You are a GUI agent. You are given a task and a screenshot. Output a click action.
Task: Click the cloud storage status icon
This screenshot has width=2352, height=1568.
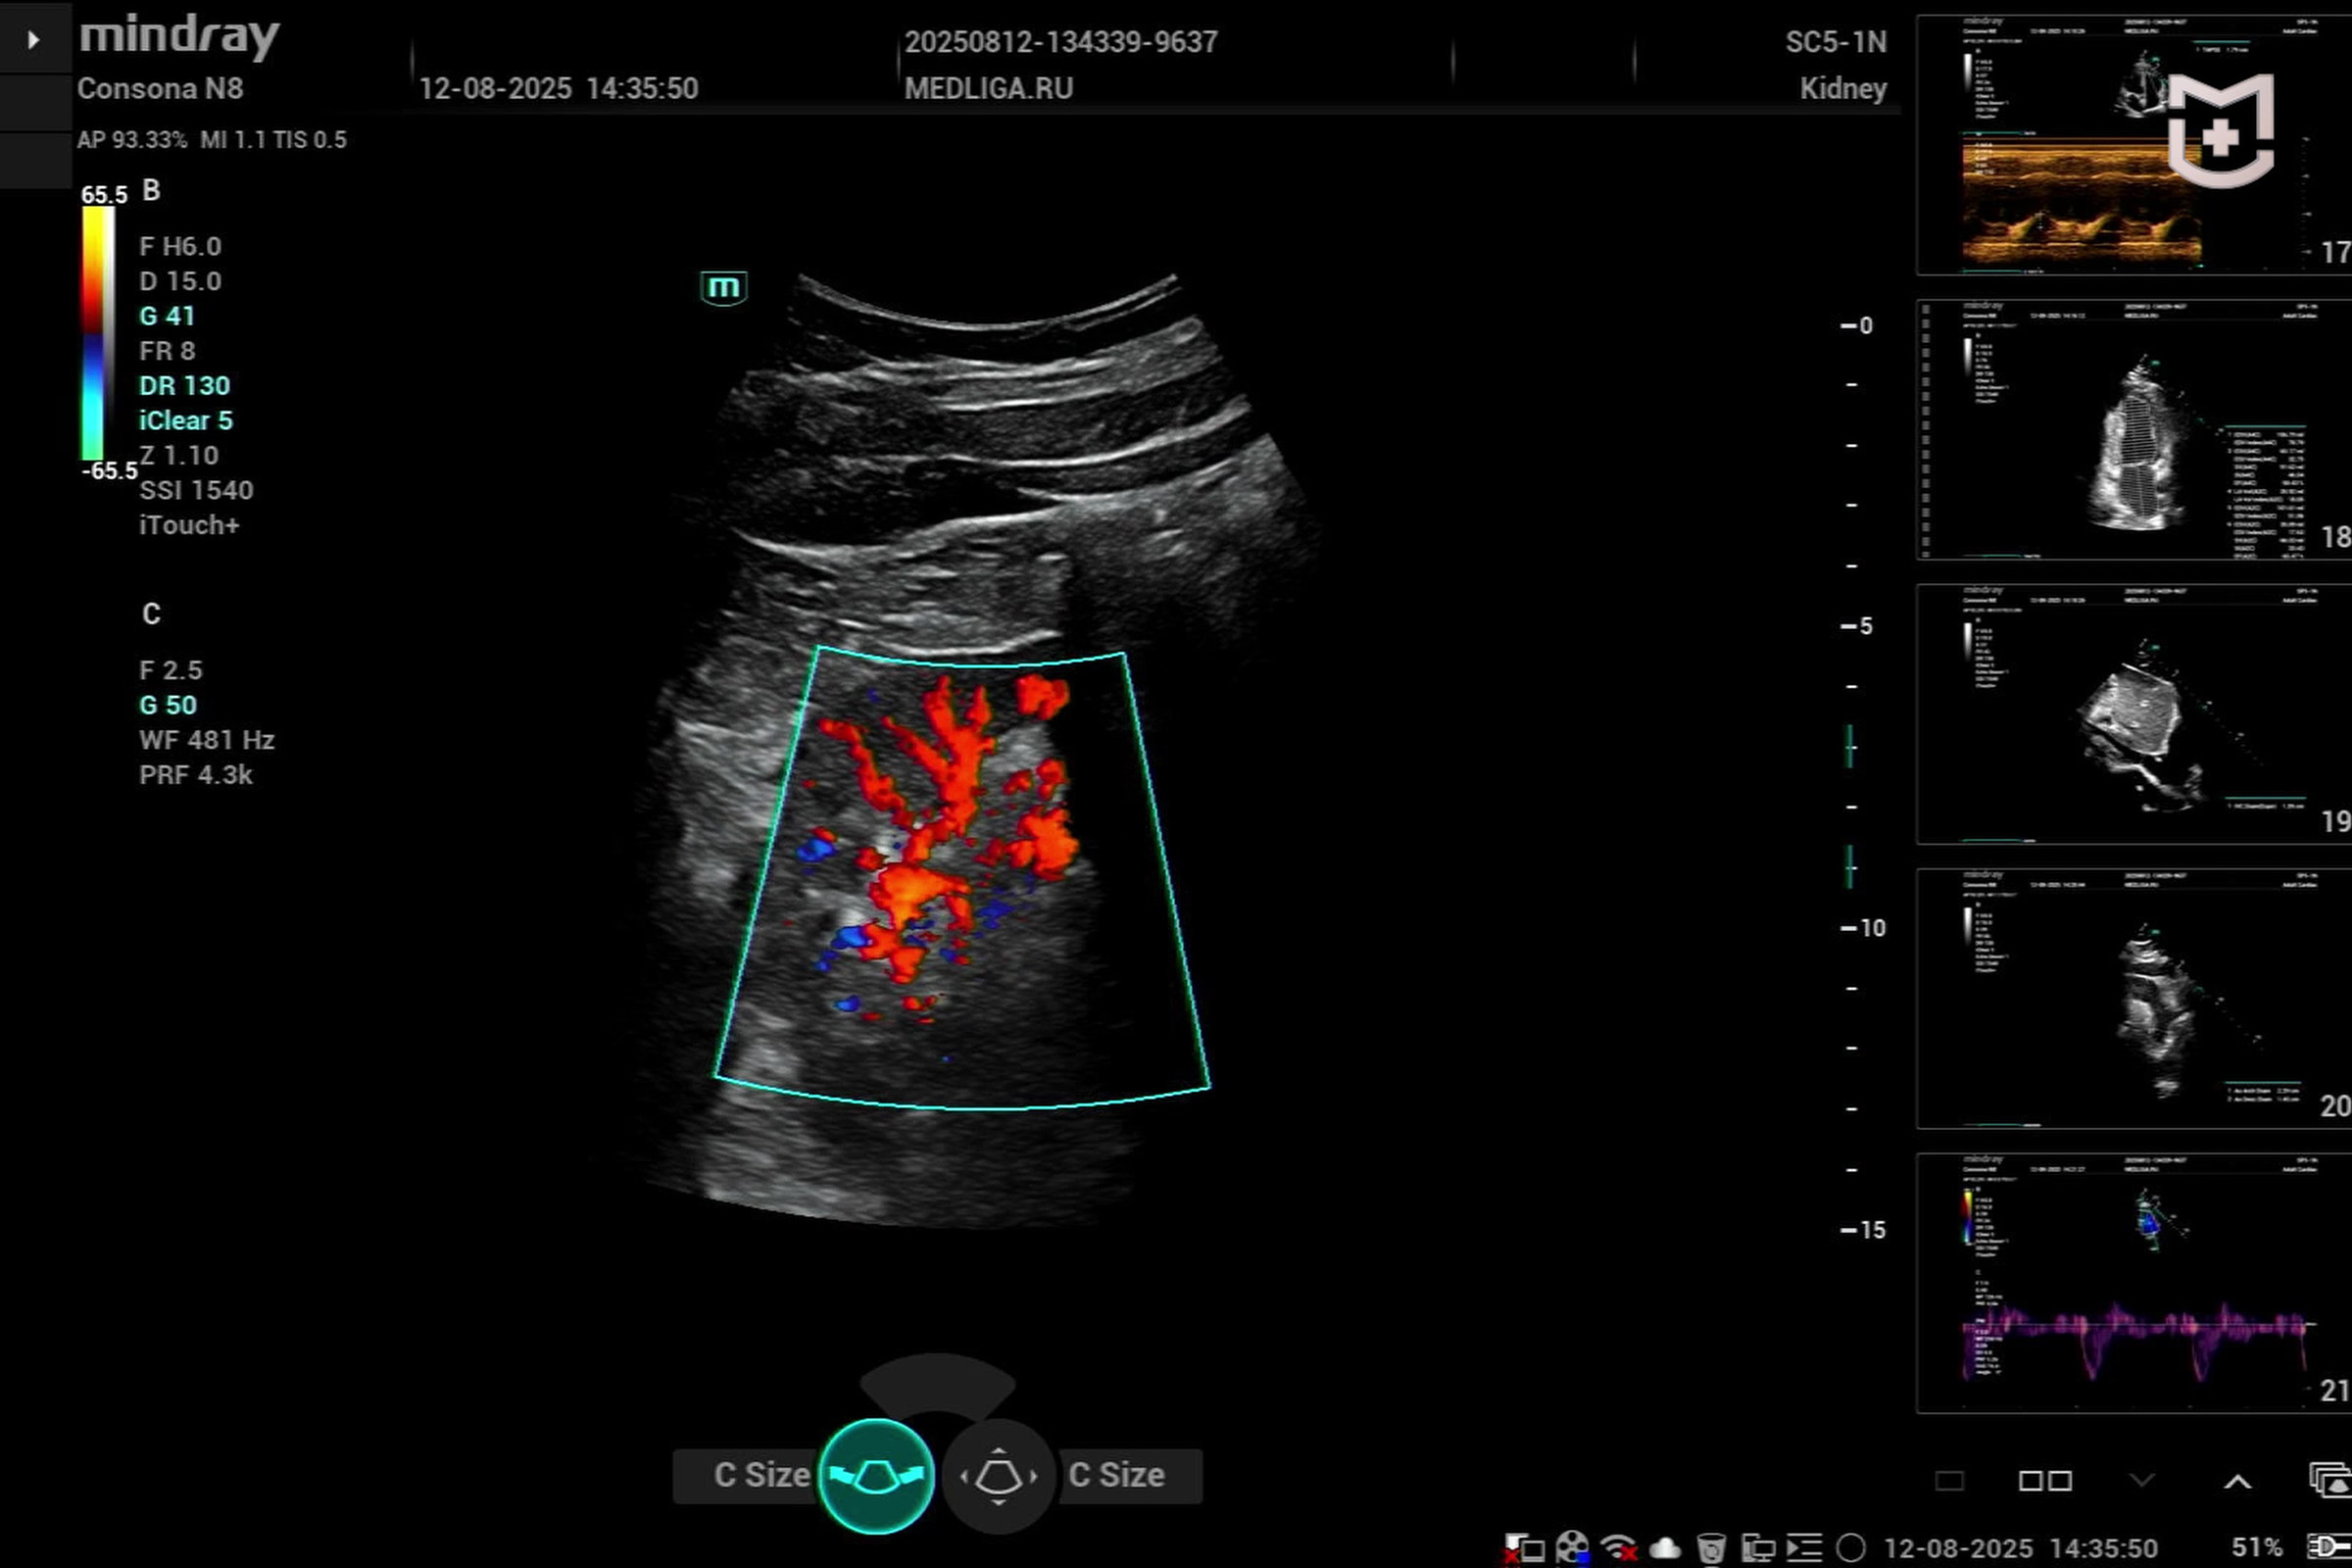(1665, 1548)
